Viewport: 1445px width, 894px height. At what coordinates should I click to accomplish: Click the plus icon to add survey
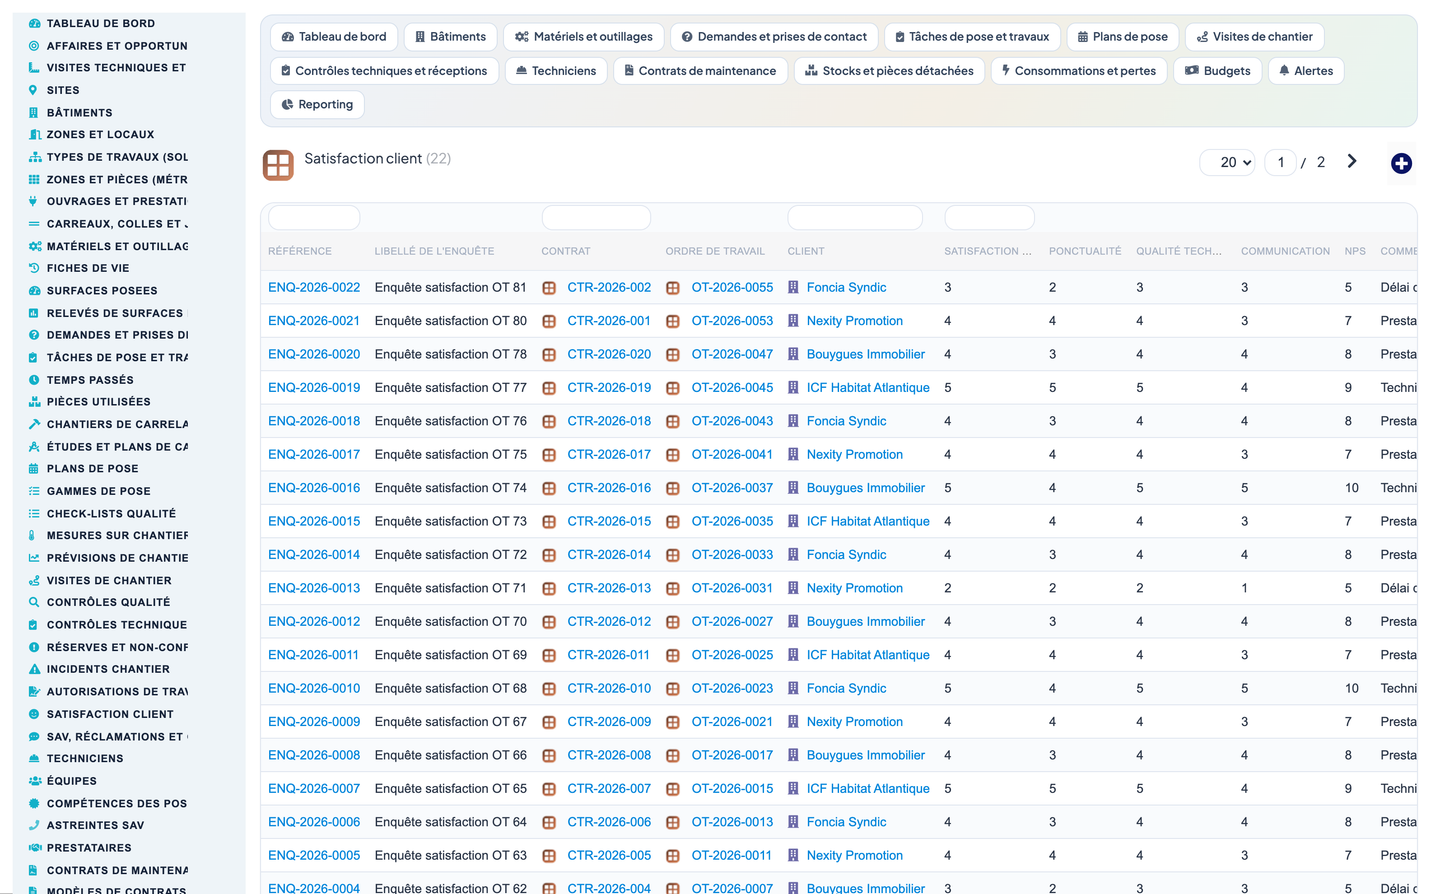(x=1401, y=163)
